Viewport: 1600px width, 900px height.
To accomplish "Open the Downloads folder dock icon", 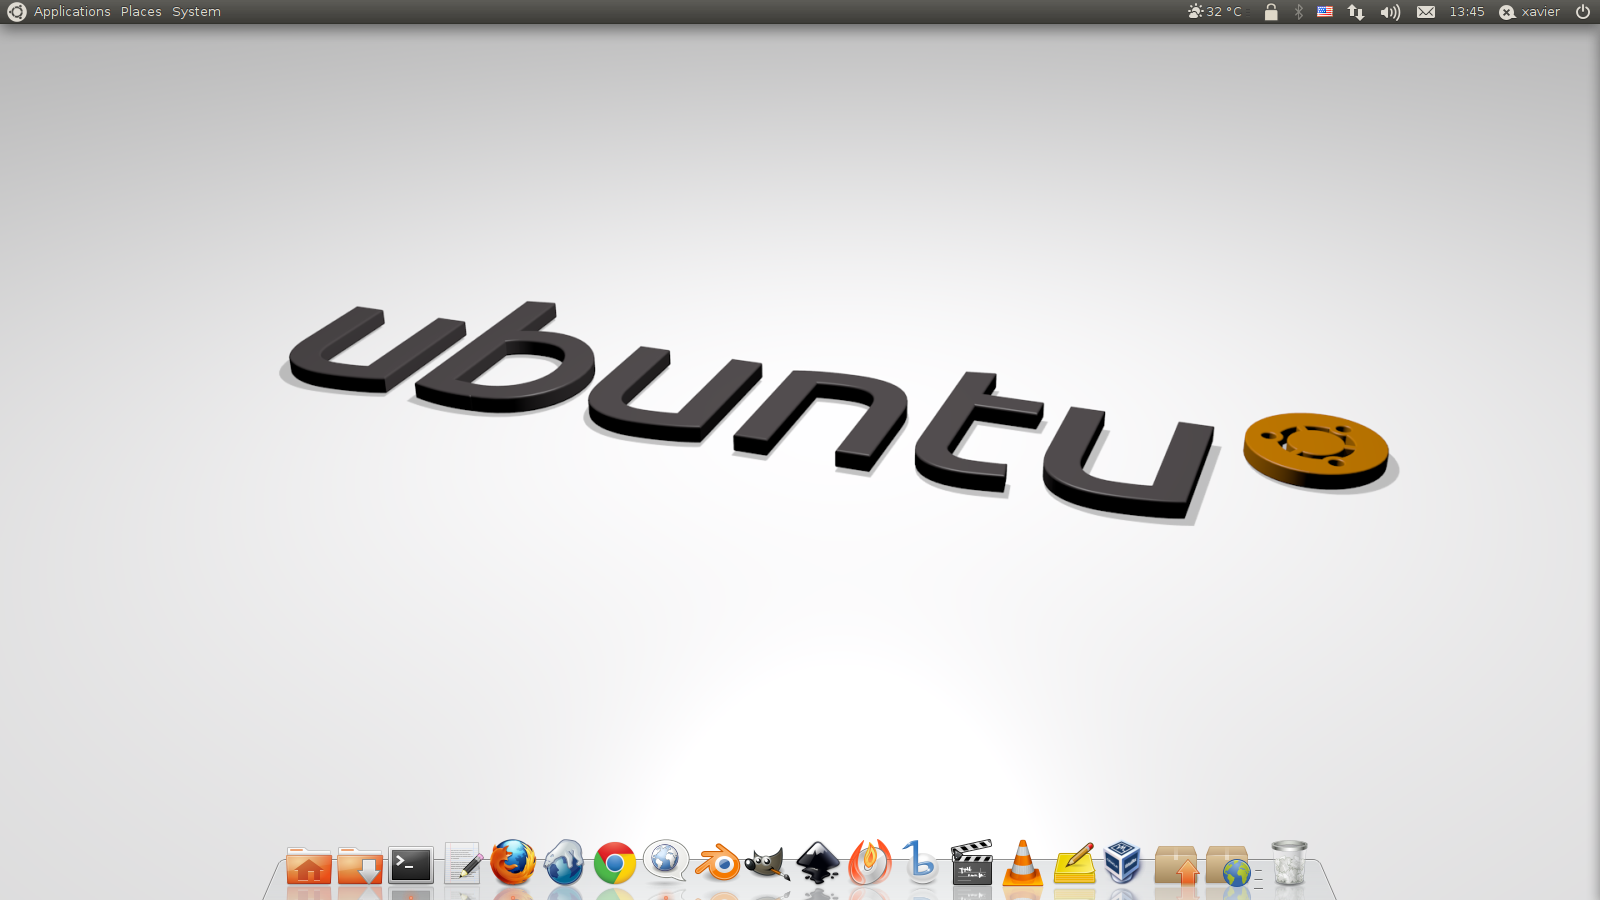I will coord(360,865).
